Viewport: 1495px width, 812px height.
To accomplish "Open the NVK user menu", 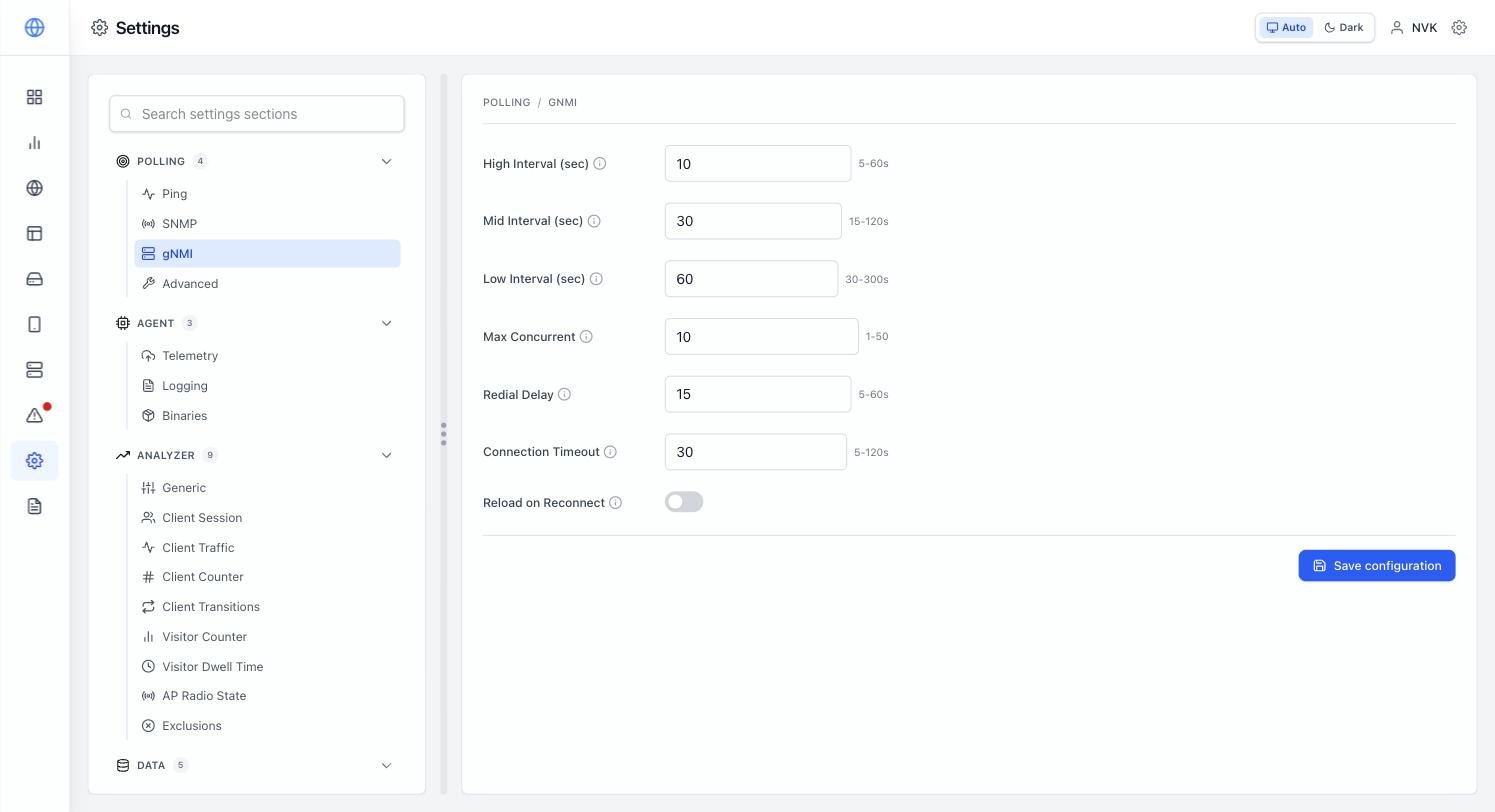I will [1414, 28].
